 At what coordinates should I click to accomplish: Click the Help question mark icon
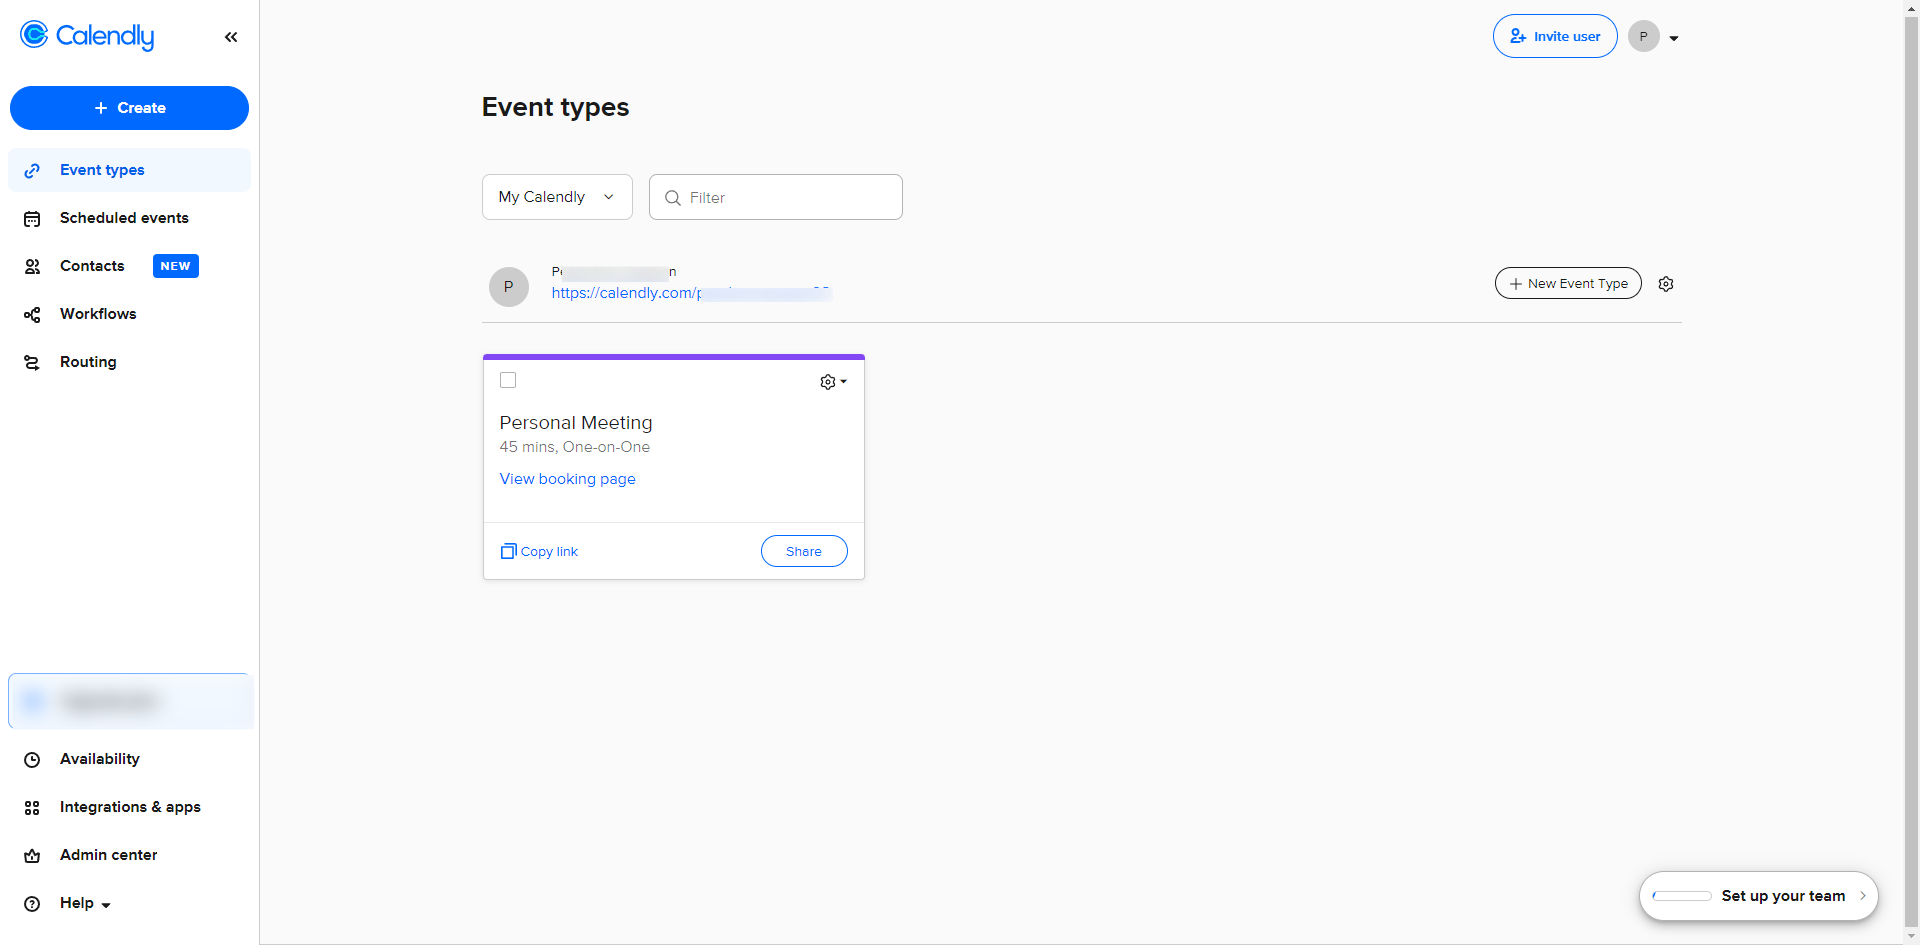coord(32,904)
